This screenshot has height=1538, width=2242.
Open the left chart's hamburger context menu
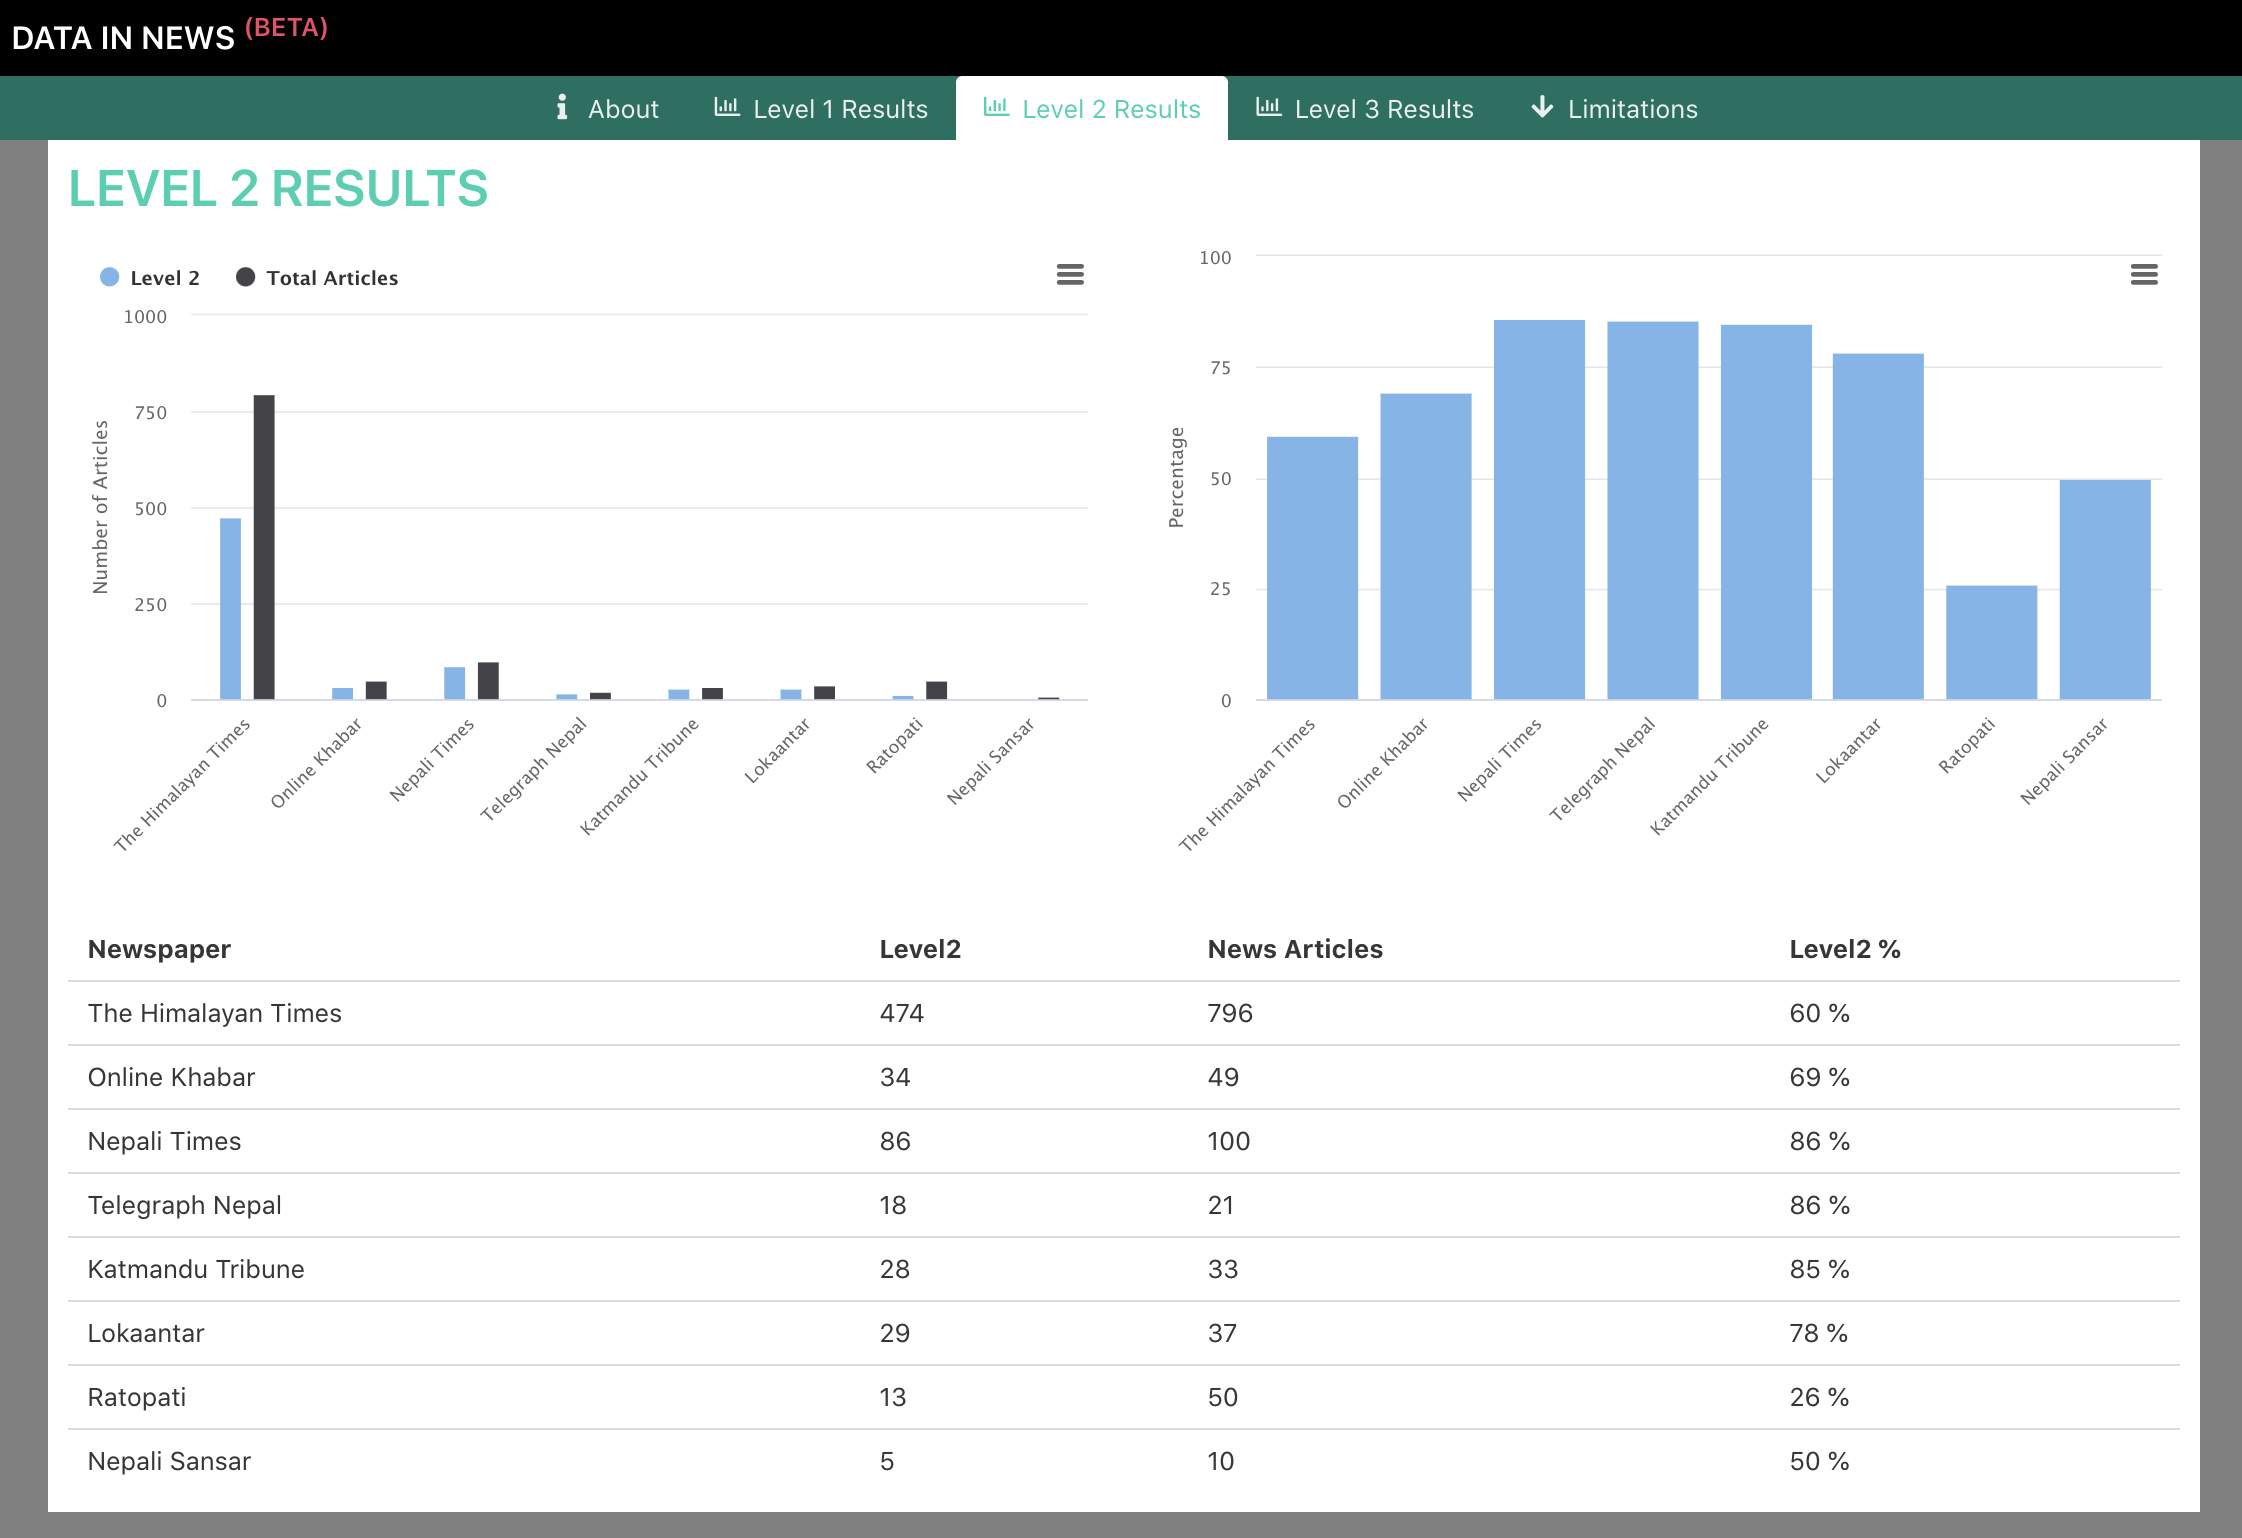coord(1070,275)
